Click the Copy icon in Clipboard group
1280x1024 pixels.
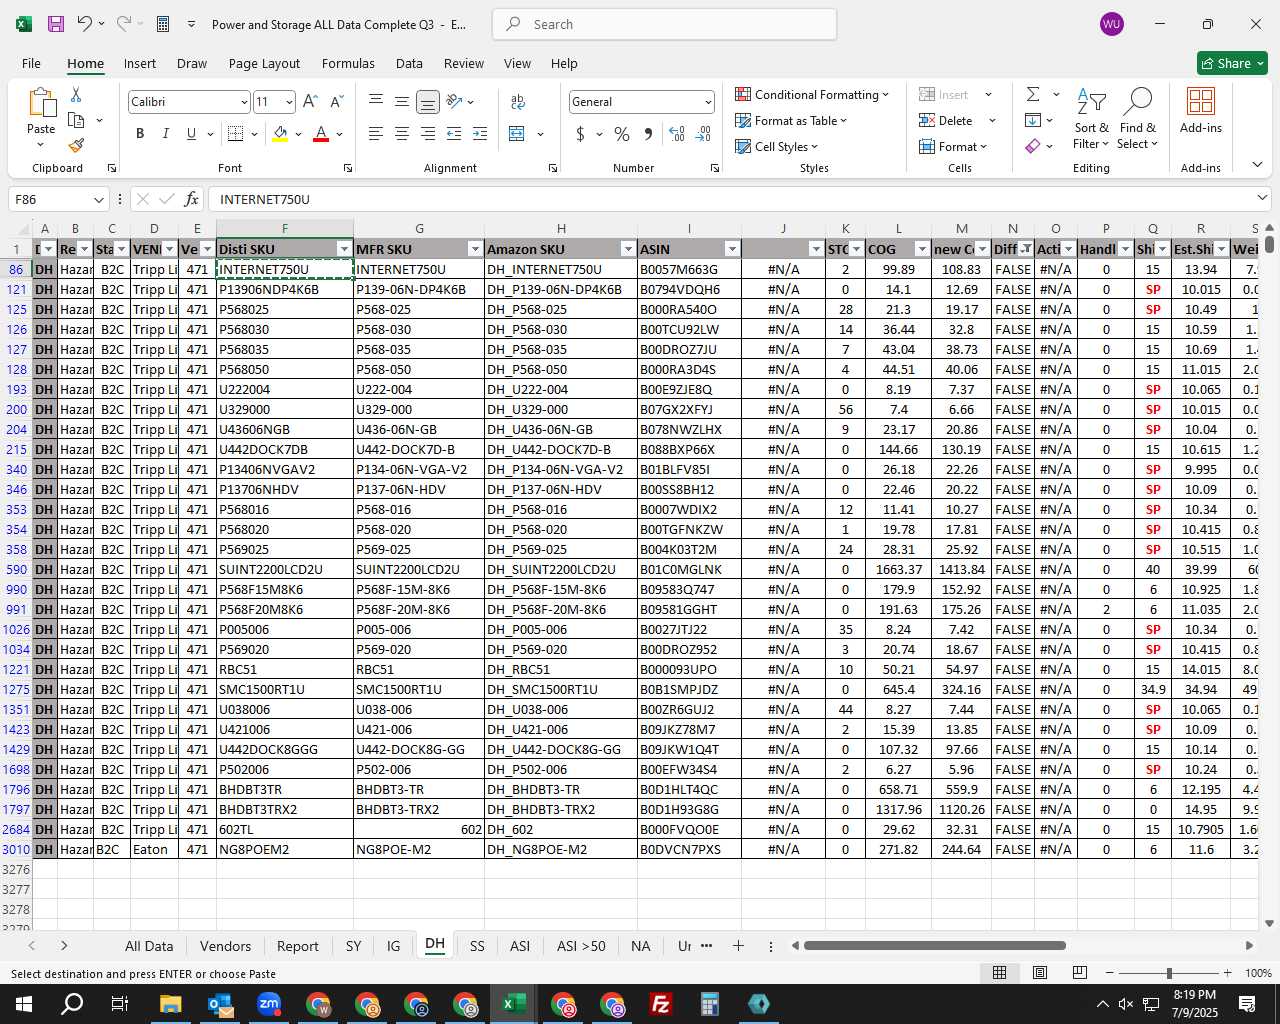tap(76, 120)
